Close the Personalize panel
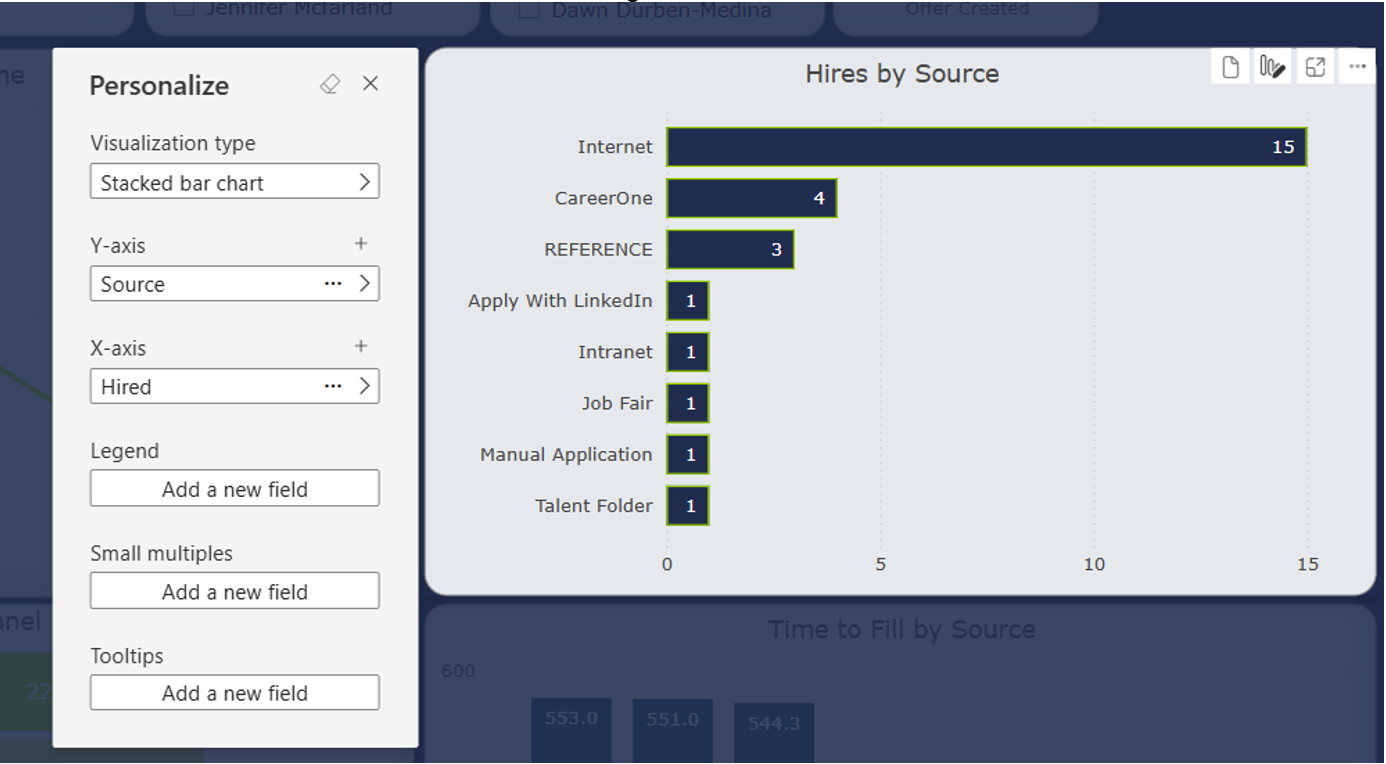Viewport: 1386px width, 764px height. click(370, 84)
